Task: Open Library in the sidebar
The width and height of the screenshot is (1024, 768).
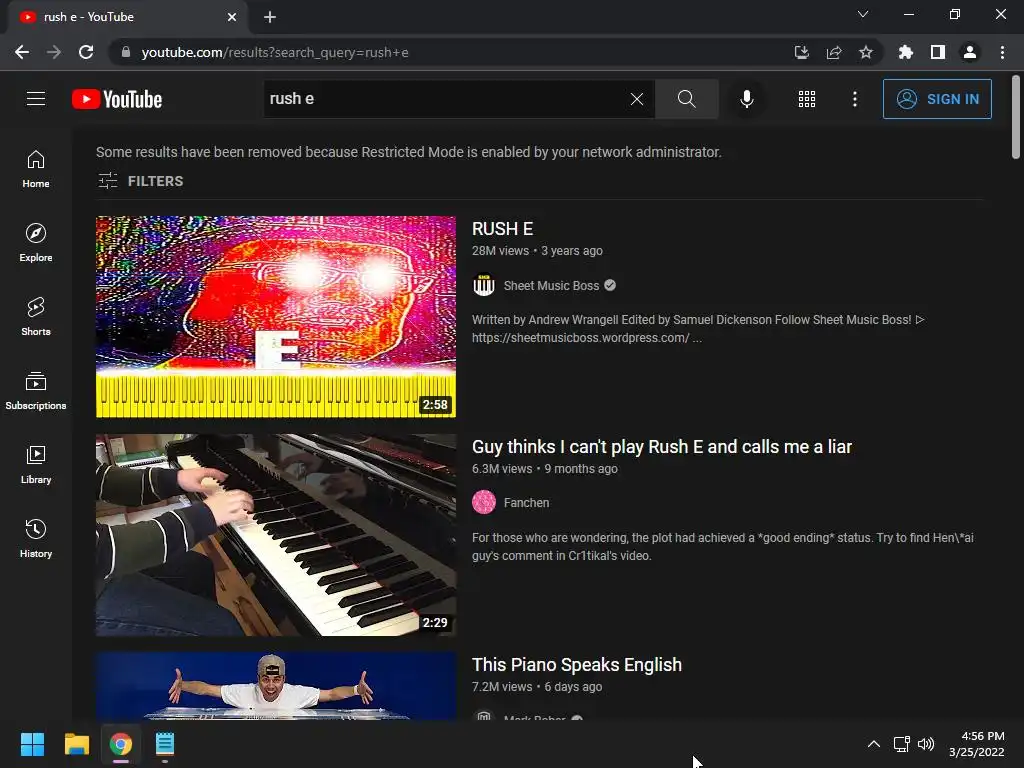Action: point(36,464)
